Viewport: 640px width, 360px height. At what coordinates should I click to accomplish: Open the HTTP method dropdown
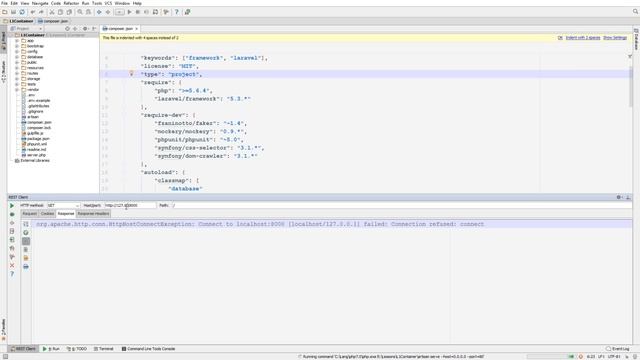63,205
